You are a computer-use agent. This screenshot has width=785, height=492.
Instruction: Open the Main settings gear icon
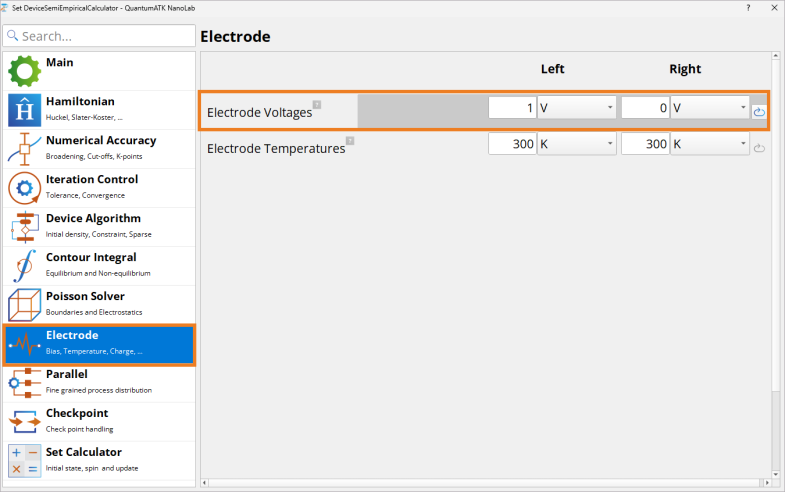(24, 71)
